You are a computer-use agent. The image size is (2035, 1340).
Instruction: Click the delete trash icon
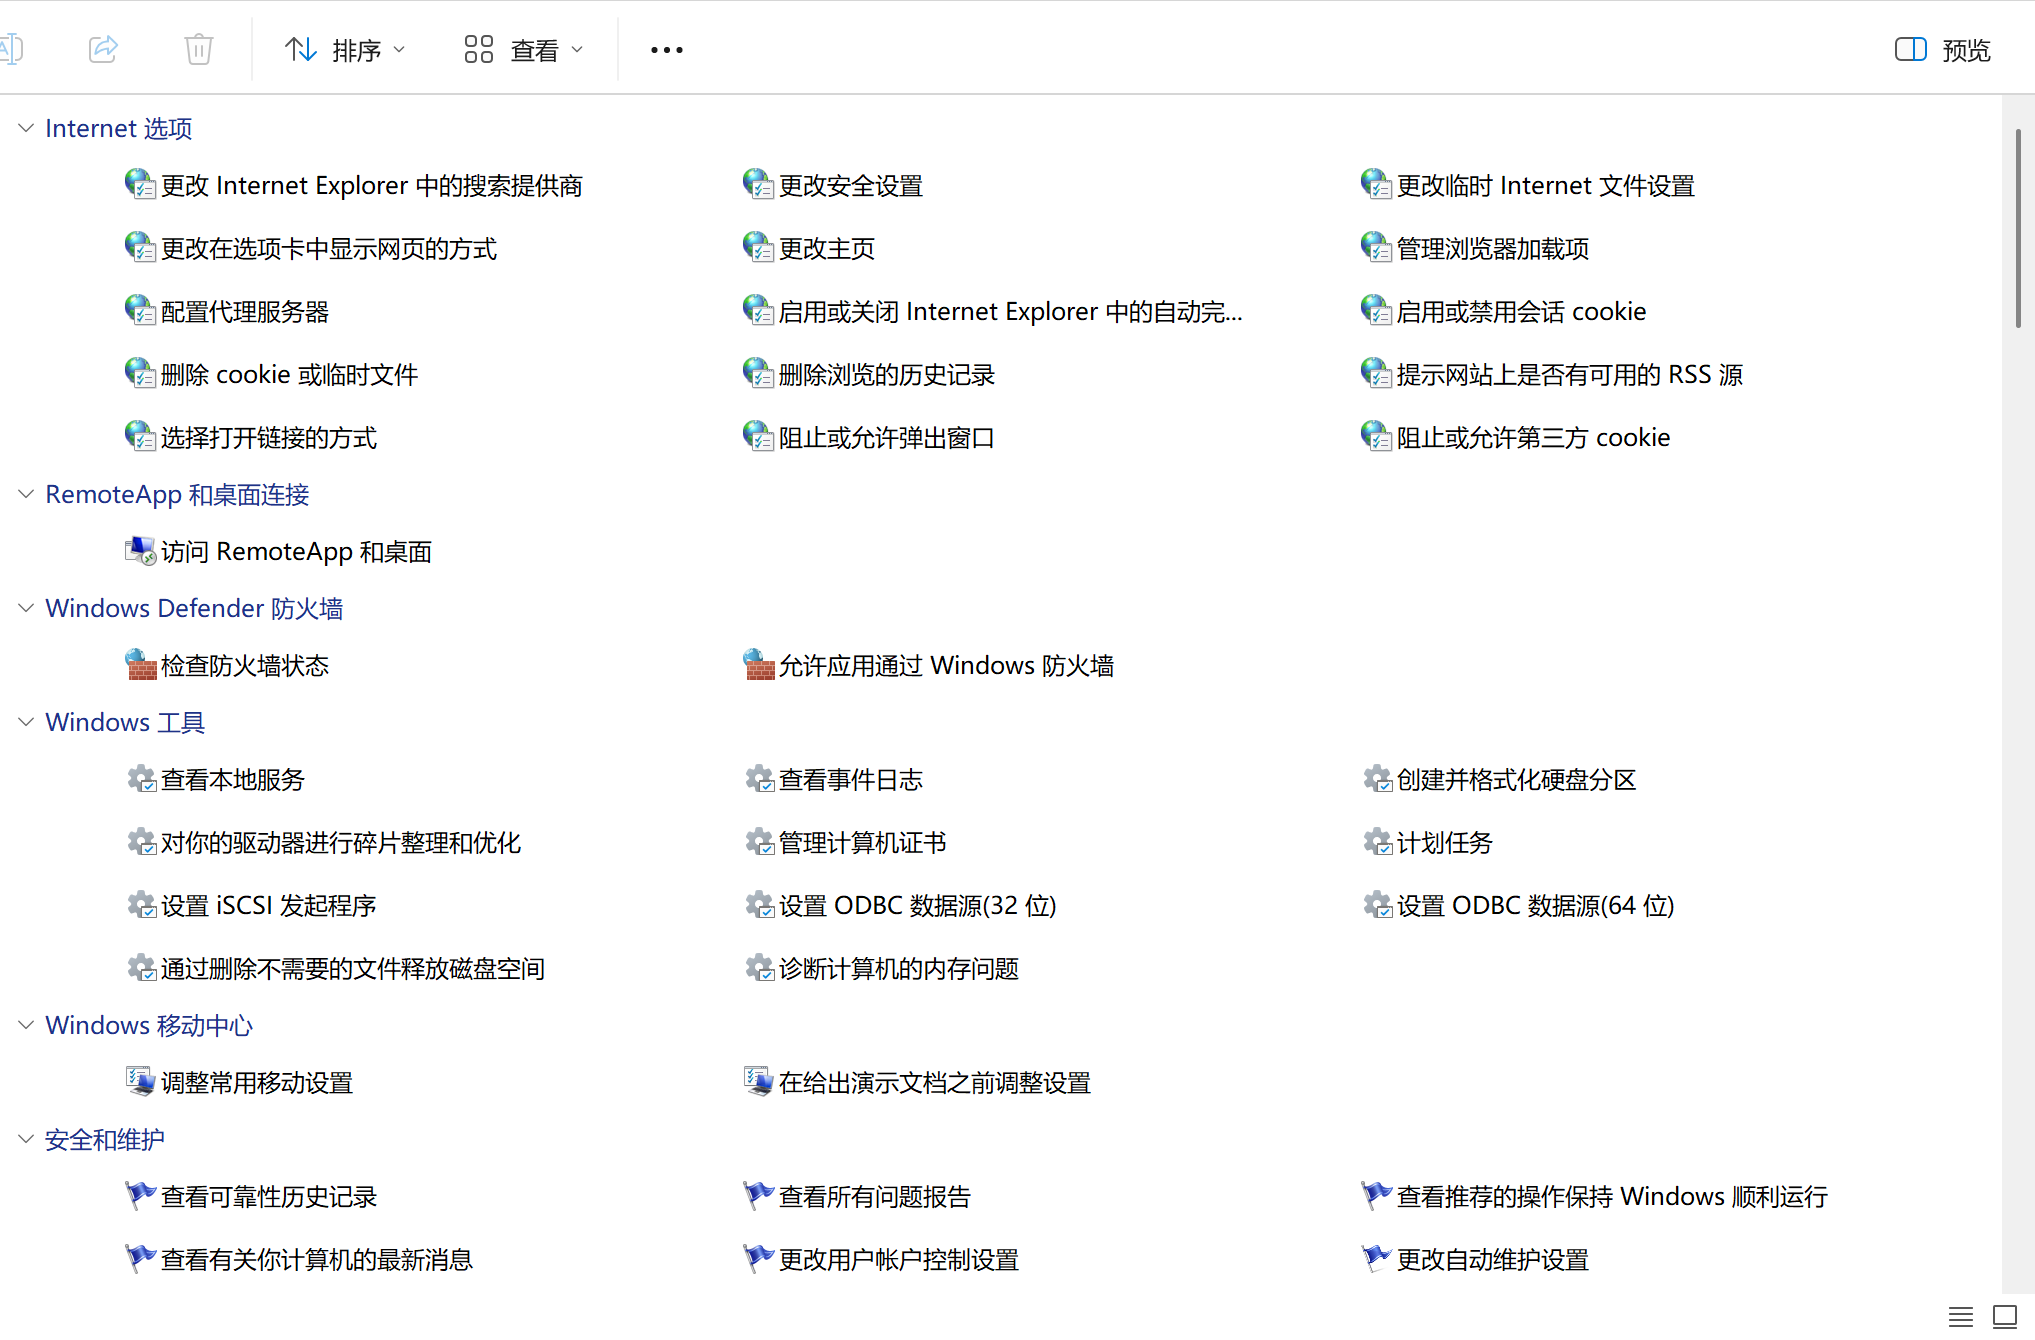coord(199,49)
